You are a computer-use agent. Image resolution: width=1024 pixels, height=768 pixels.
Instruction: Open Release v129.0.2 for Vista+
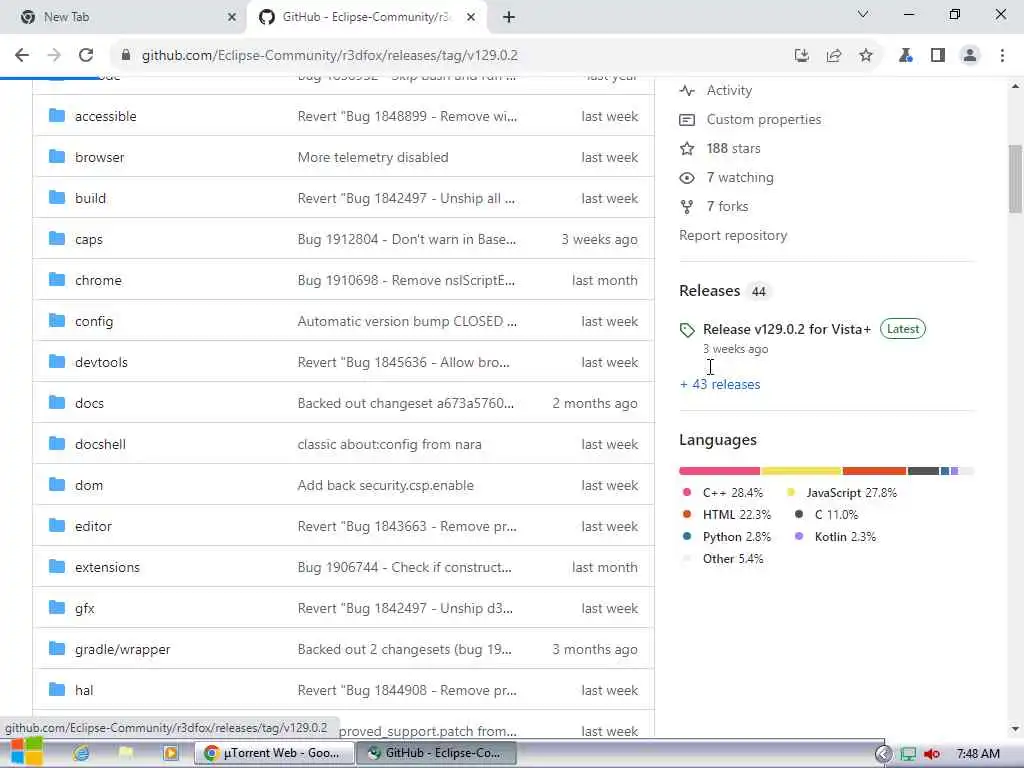point(787,329)
